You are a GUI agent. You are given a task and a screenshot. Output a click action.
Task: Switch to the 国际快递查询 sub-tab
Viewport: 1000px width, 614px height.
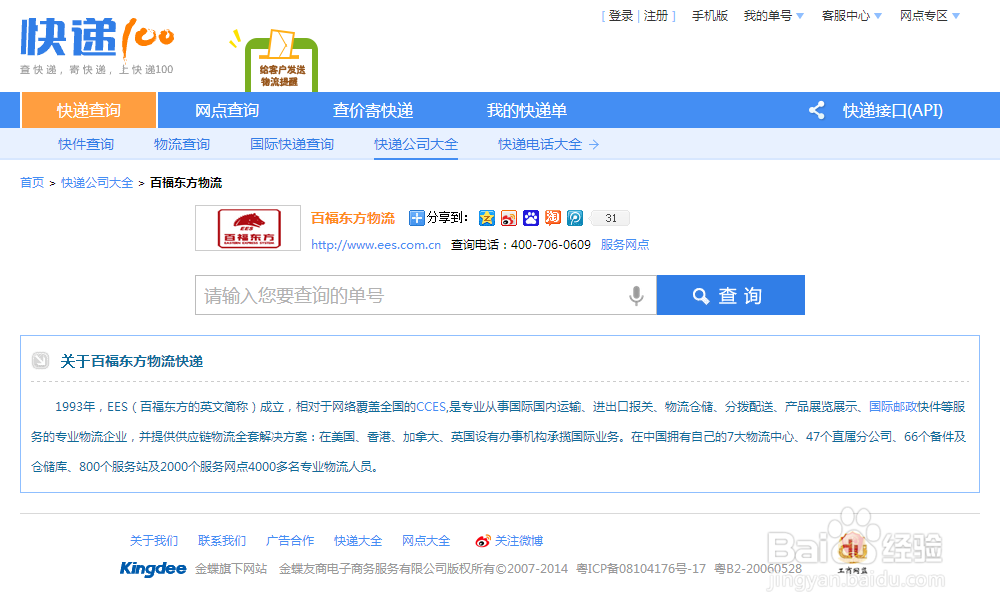click(292, 144)
